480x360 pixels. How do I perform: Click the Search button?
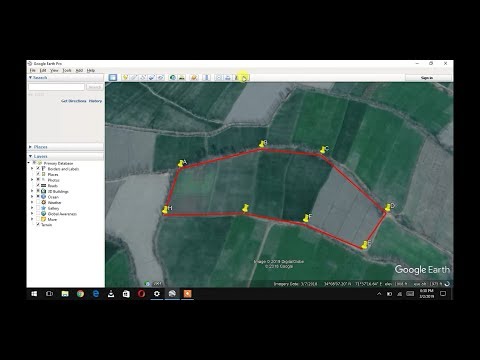(x=95, y=87)
